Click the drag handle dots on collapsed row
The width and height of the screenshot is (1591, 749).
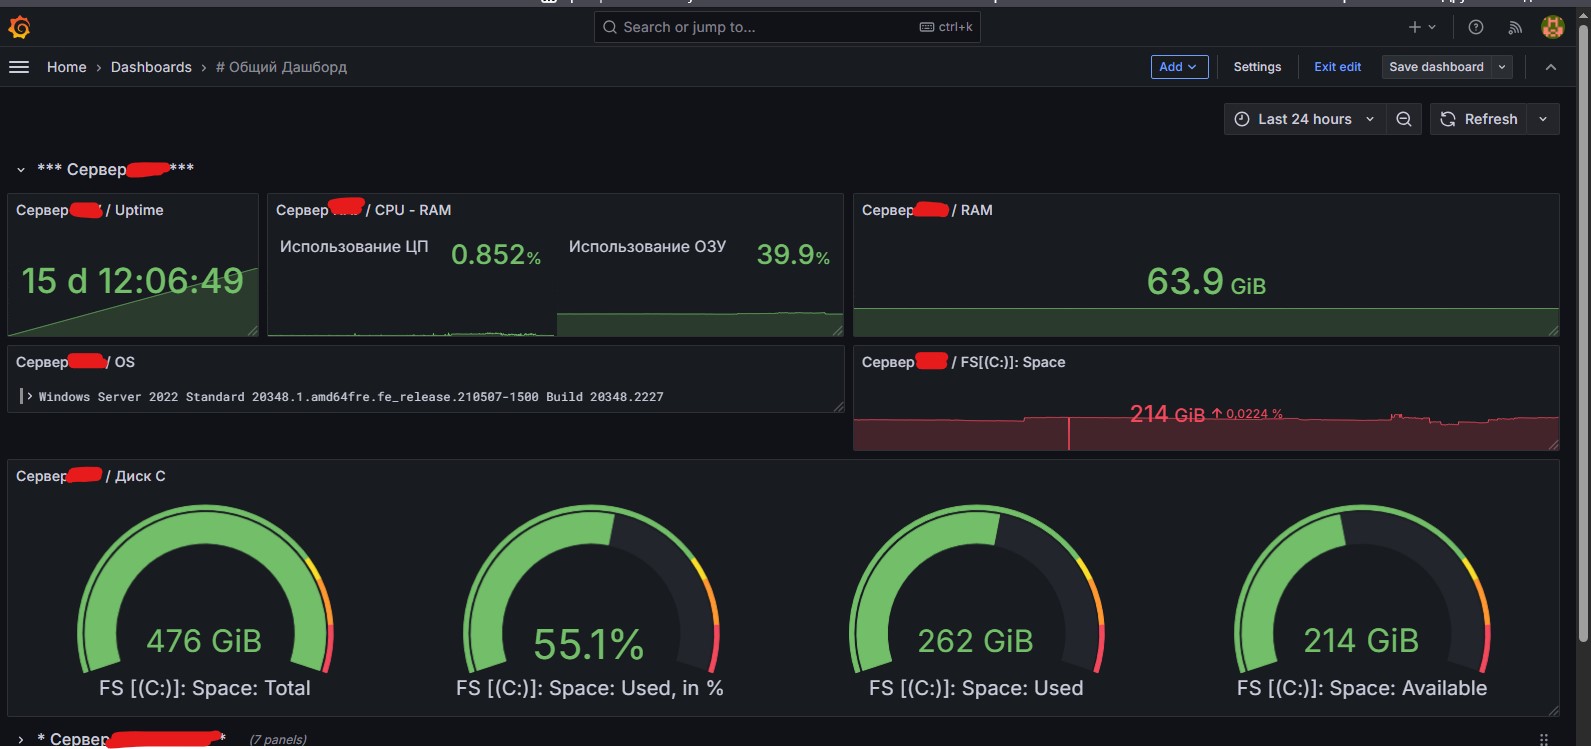pyautogui.click(x=1543, y=740)
